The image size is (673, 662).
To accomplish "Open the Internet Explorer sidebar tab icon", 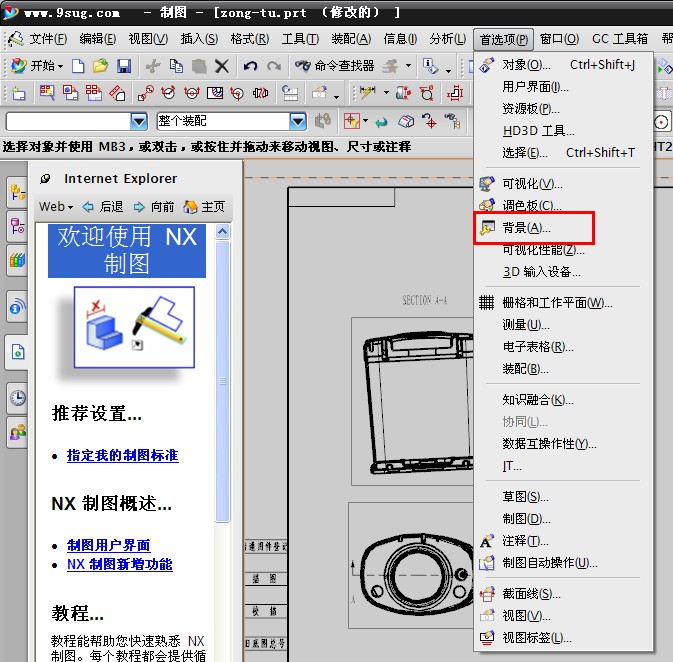I will tap(18, 352).
